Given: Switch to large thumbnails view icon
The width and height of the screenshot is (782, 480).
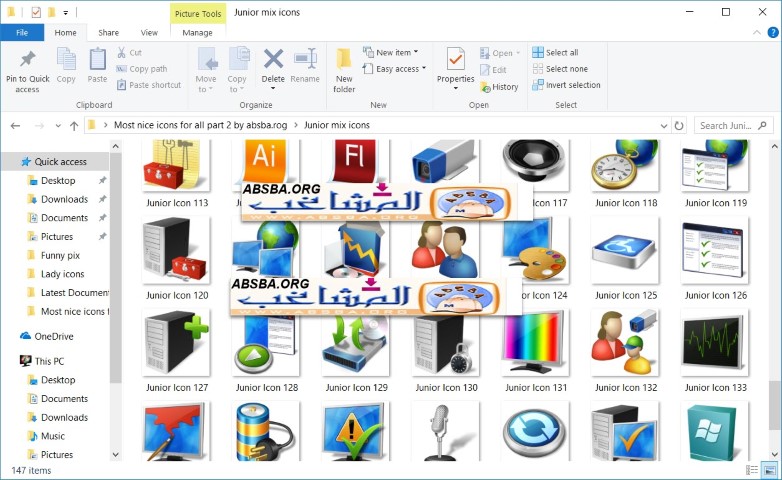Looking at the screenshot, I should 770,470.
